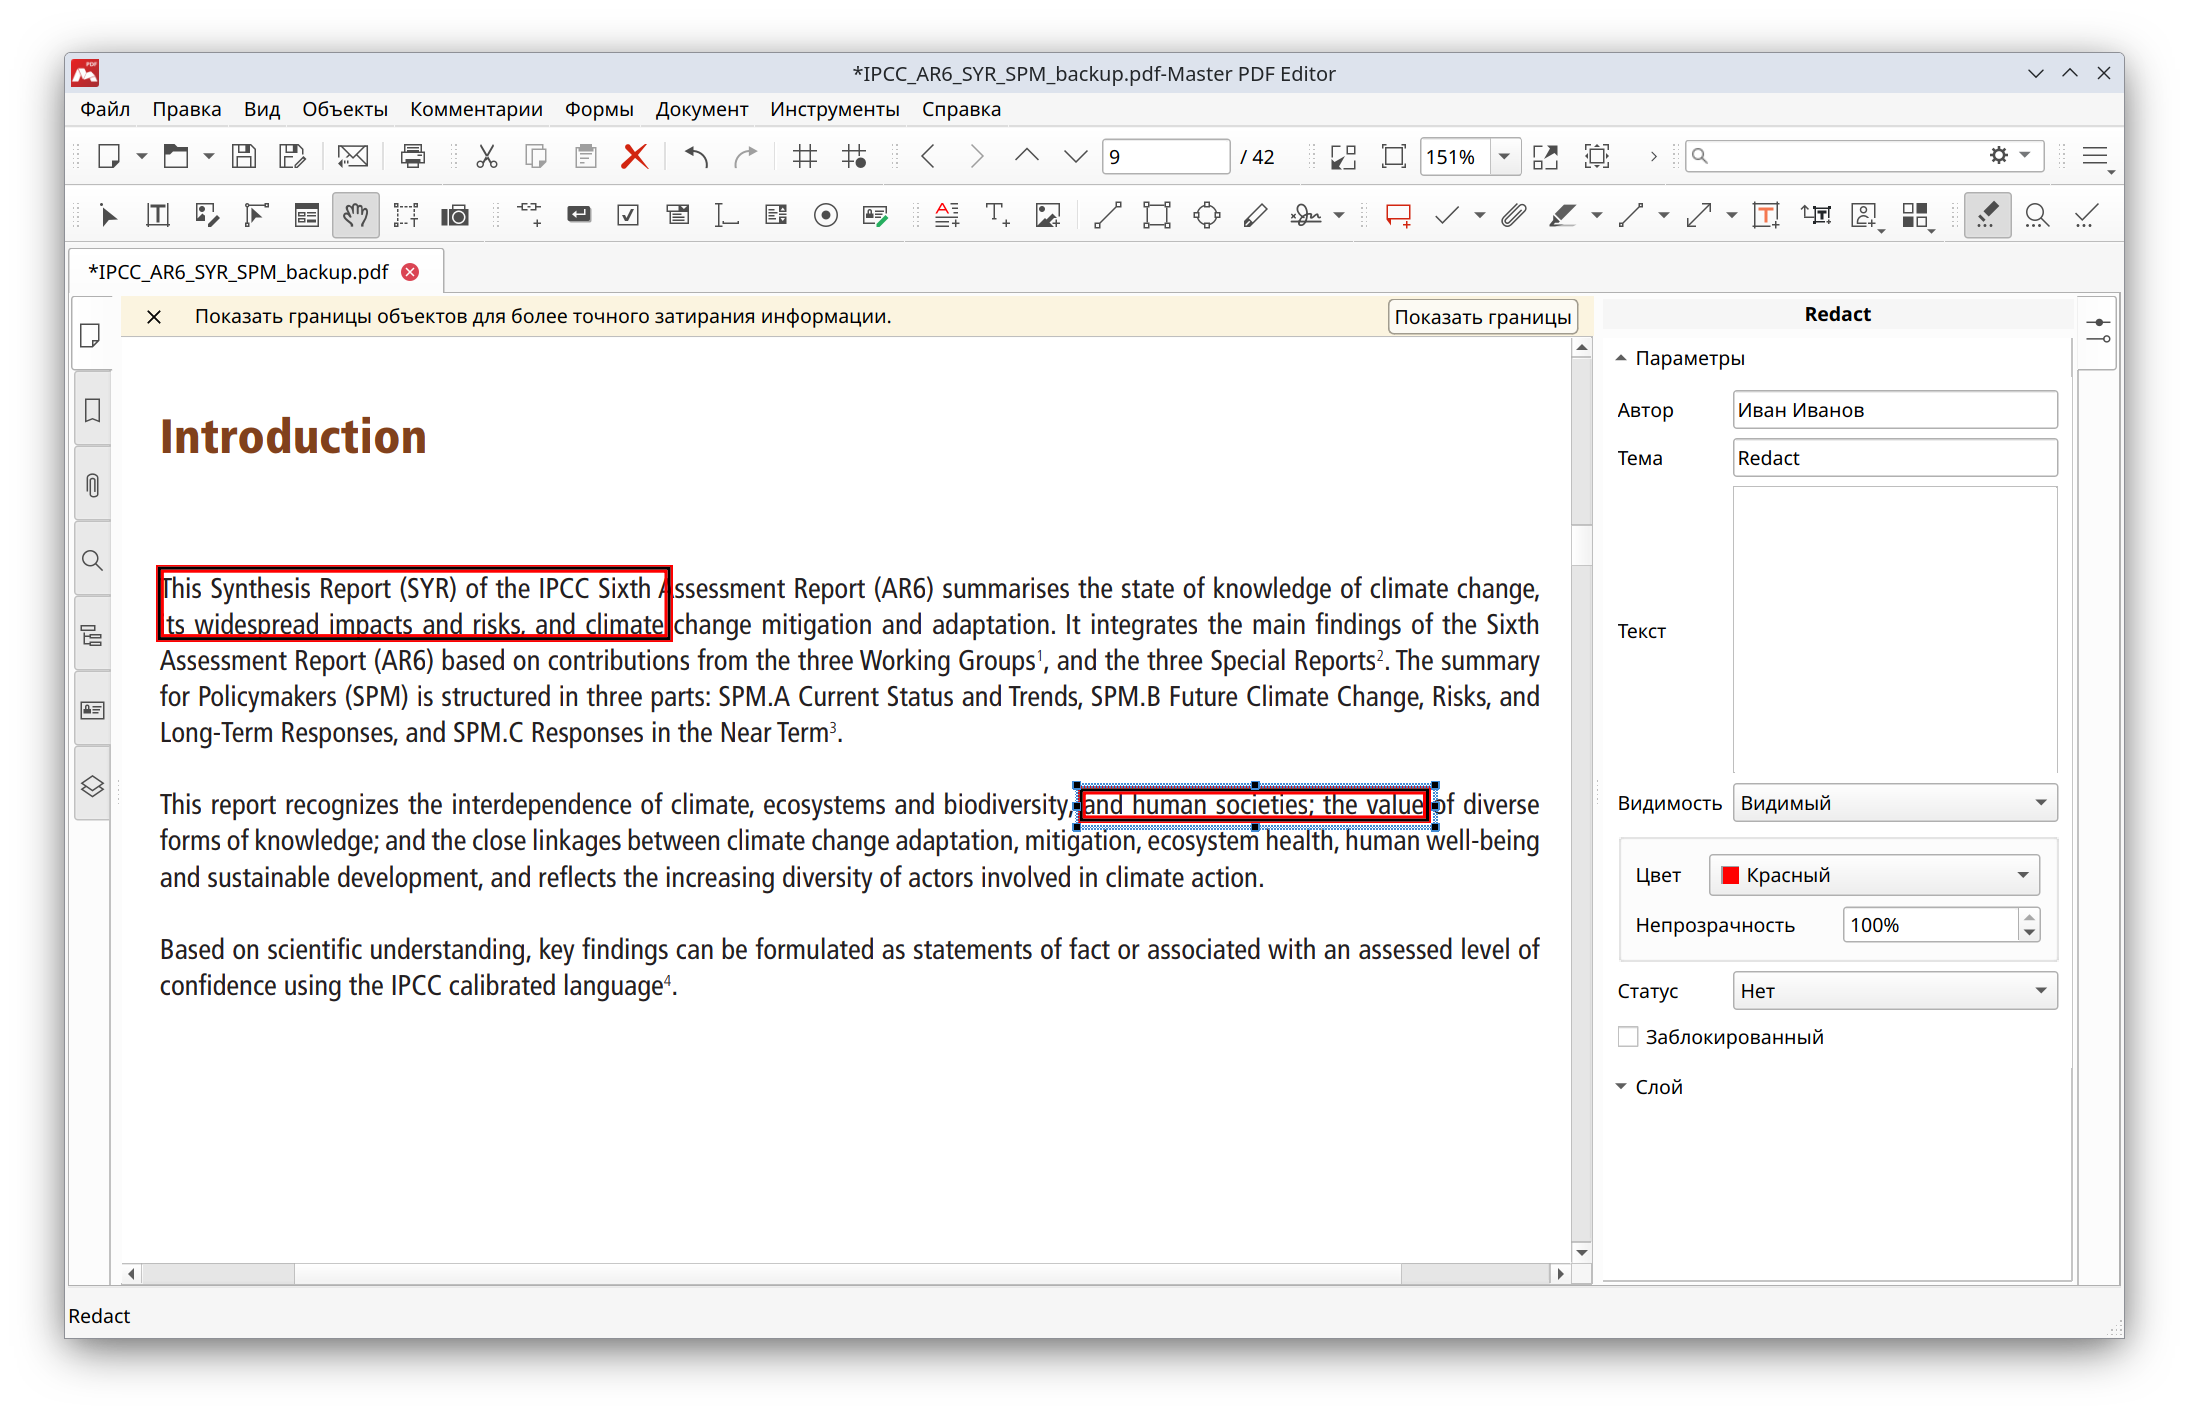Click the Open file folder icon
Image resolution: width=2189 pixels, height=1415 pixels.
tap(176, 156)
